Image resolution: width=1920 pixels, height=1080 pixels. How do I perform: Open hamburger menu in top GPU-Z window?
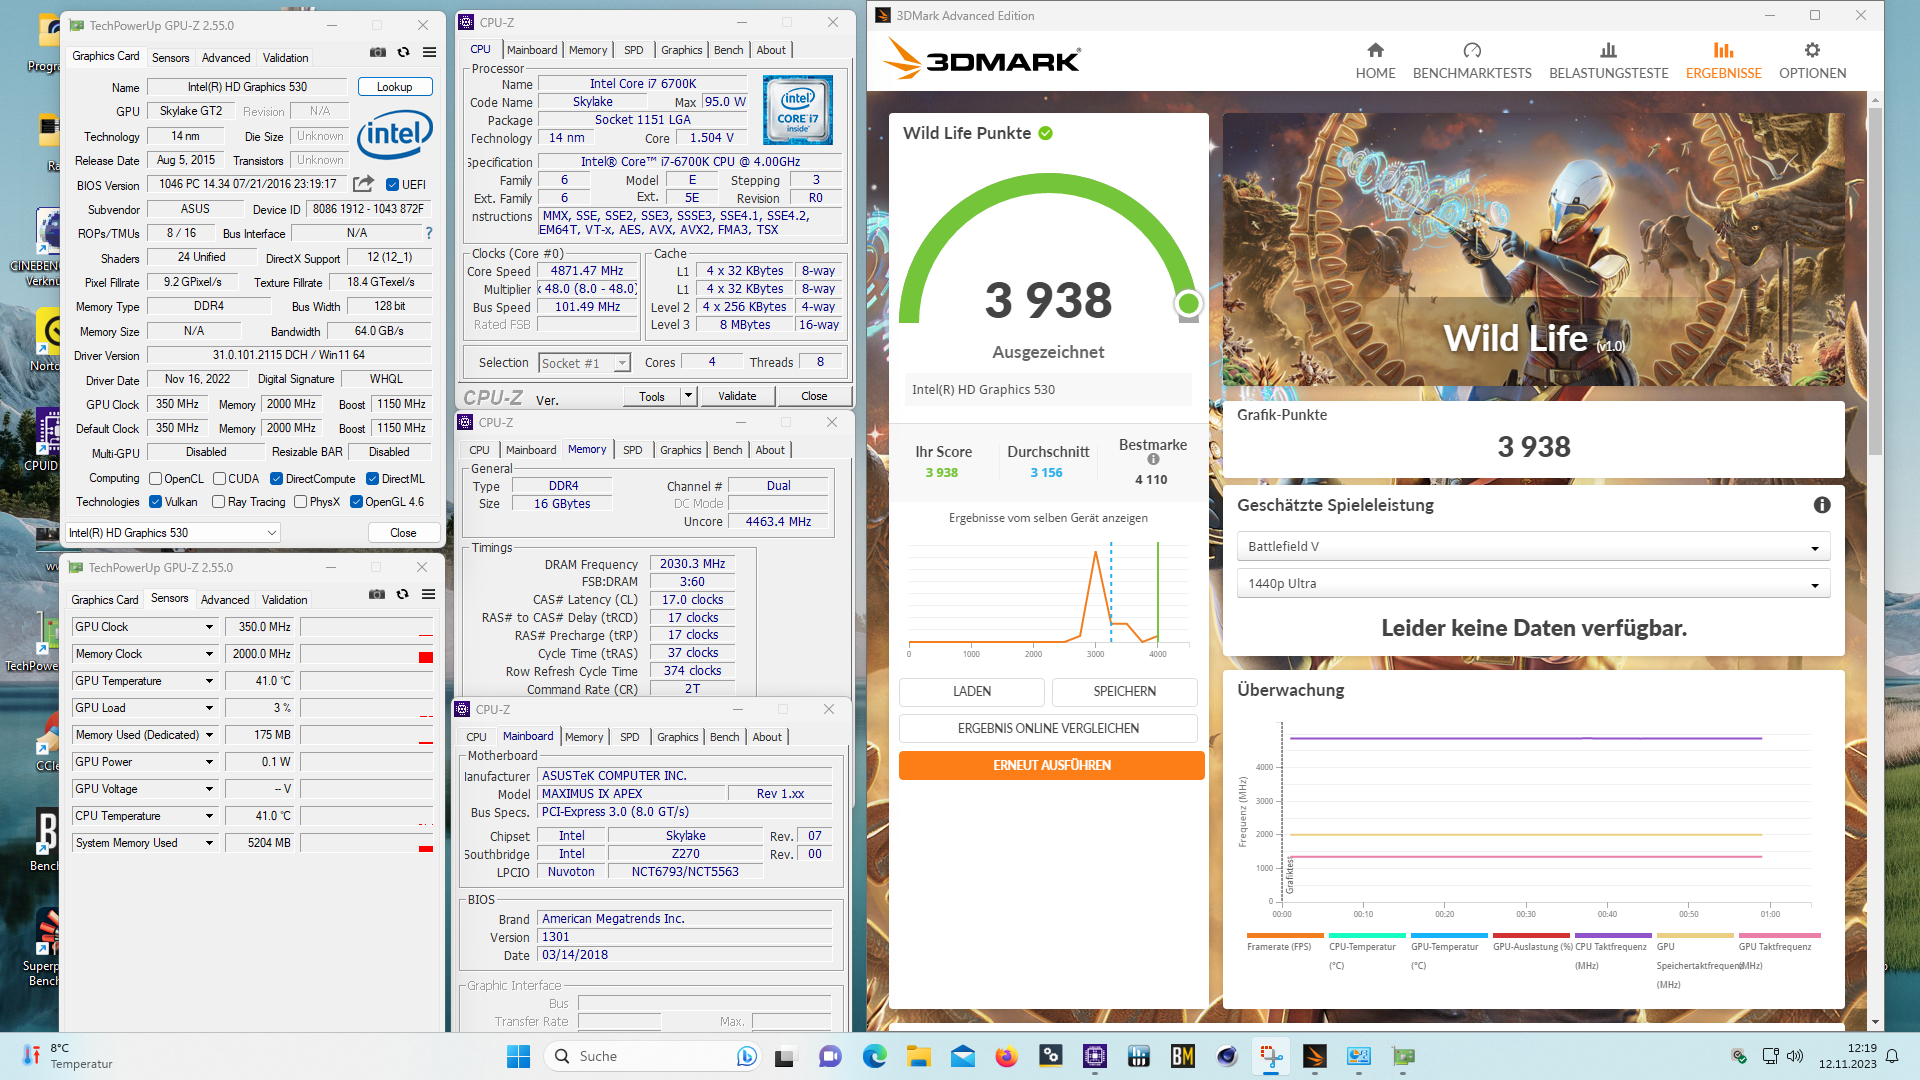click(x=429, y=52)
